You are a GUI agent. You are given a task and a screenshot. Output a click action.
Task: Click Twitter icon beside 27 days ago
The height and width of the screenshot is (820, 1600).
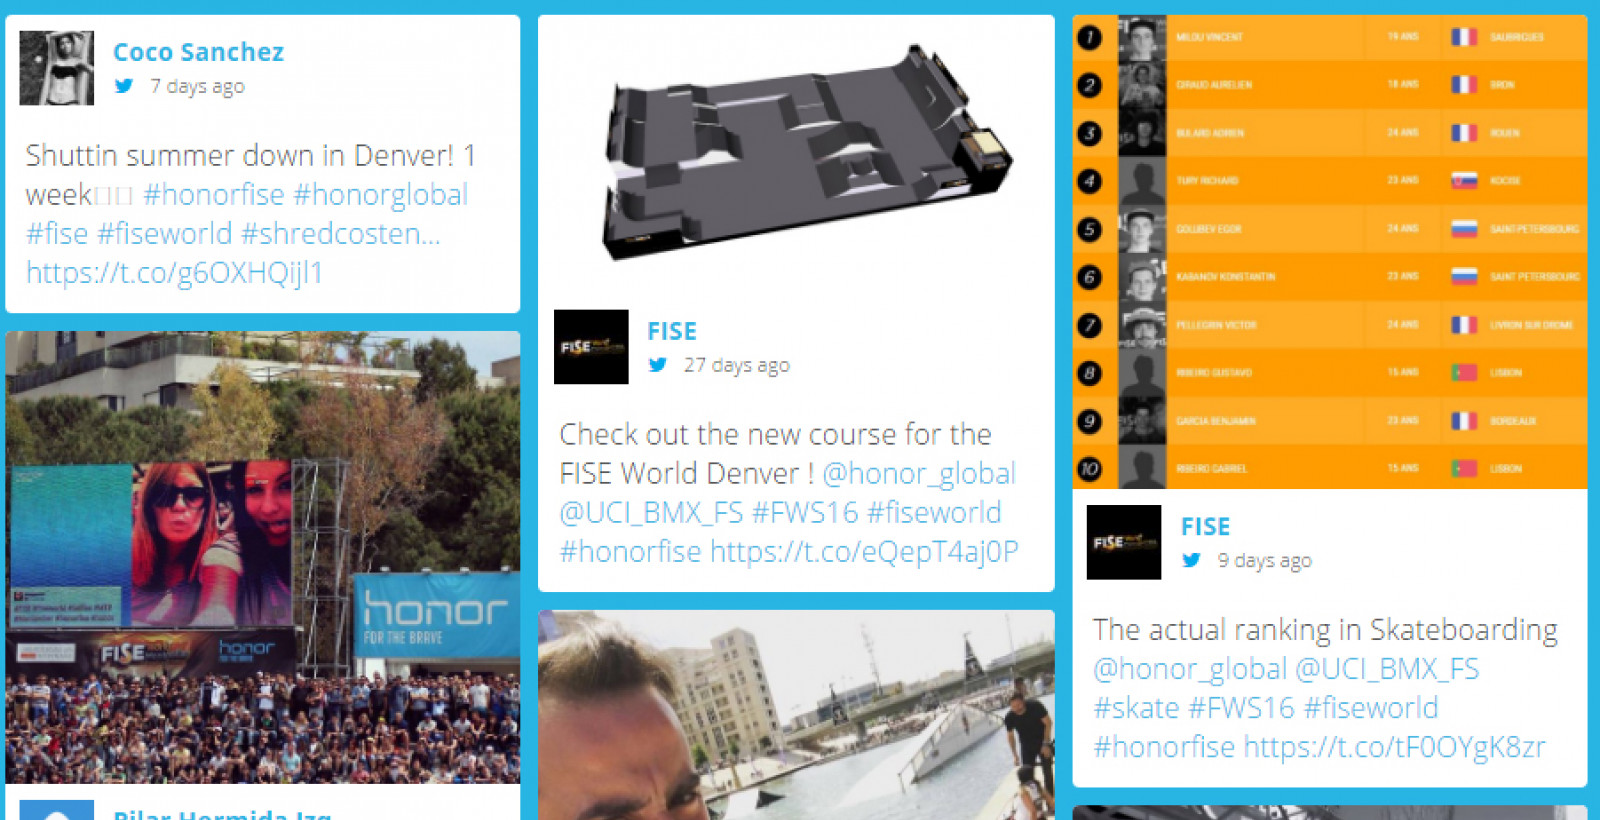[x=657, y=365]
